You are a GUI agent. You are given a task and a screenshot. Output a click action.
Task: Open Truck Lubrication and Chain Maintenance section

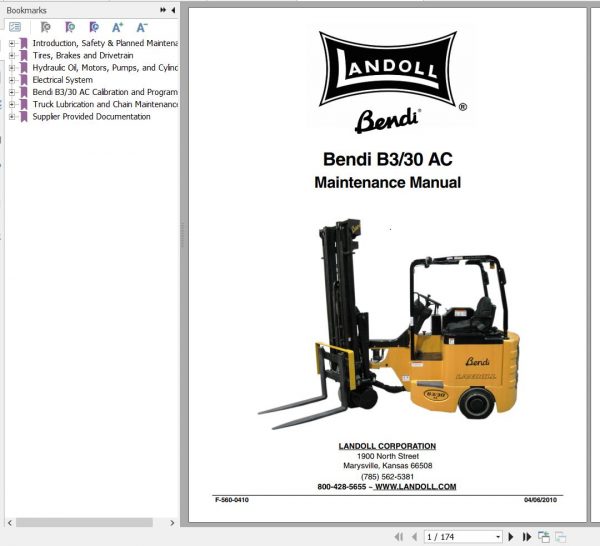[x=105, y=104]
